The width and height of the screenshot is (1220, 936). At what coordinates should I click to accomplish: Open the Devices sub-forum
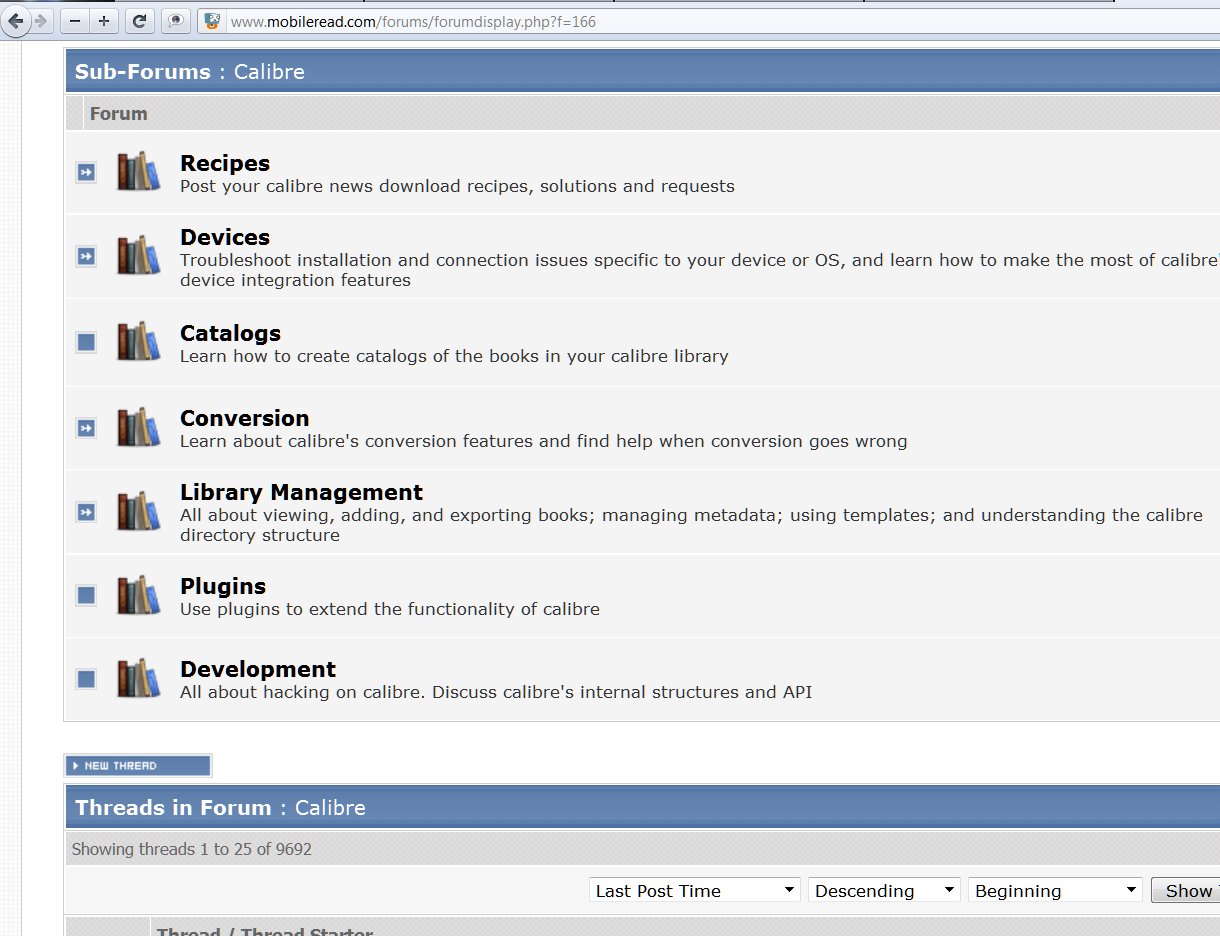pyautogui.click(x=225, y=237)
